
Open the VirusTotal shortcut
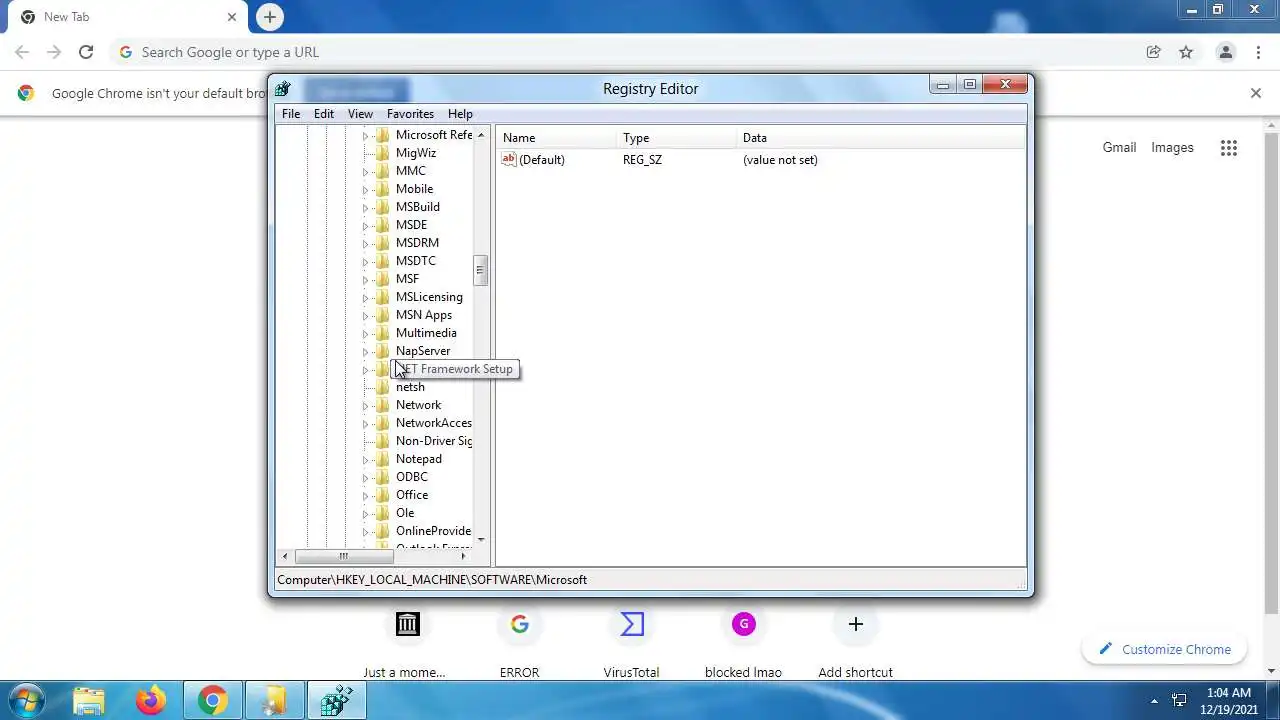[x=631, y=642]
